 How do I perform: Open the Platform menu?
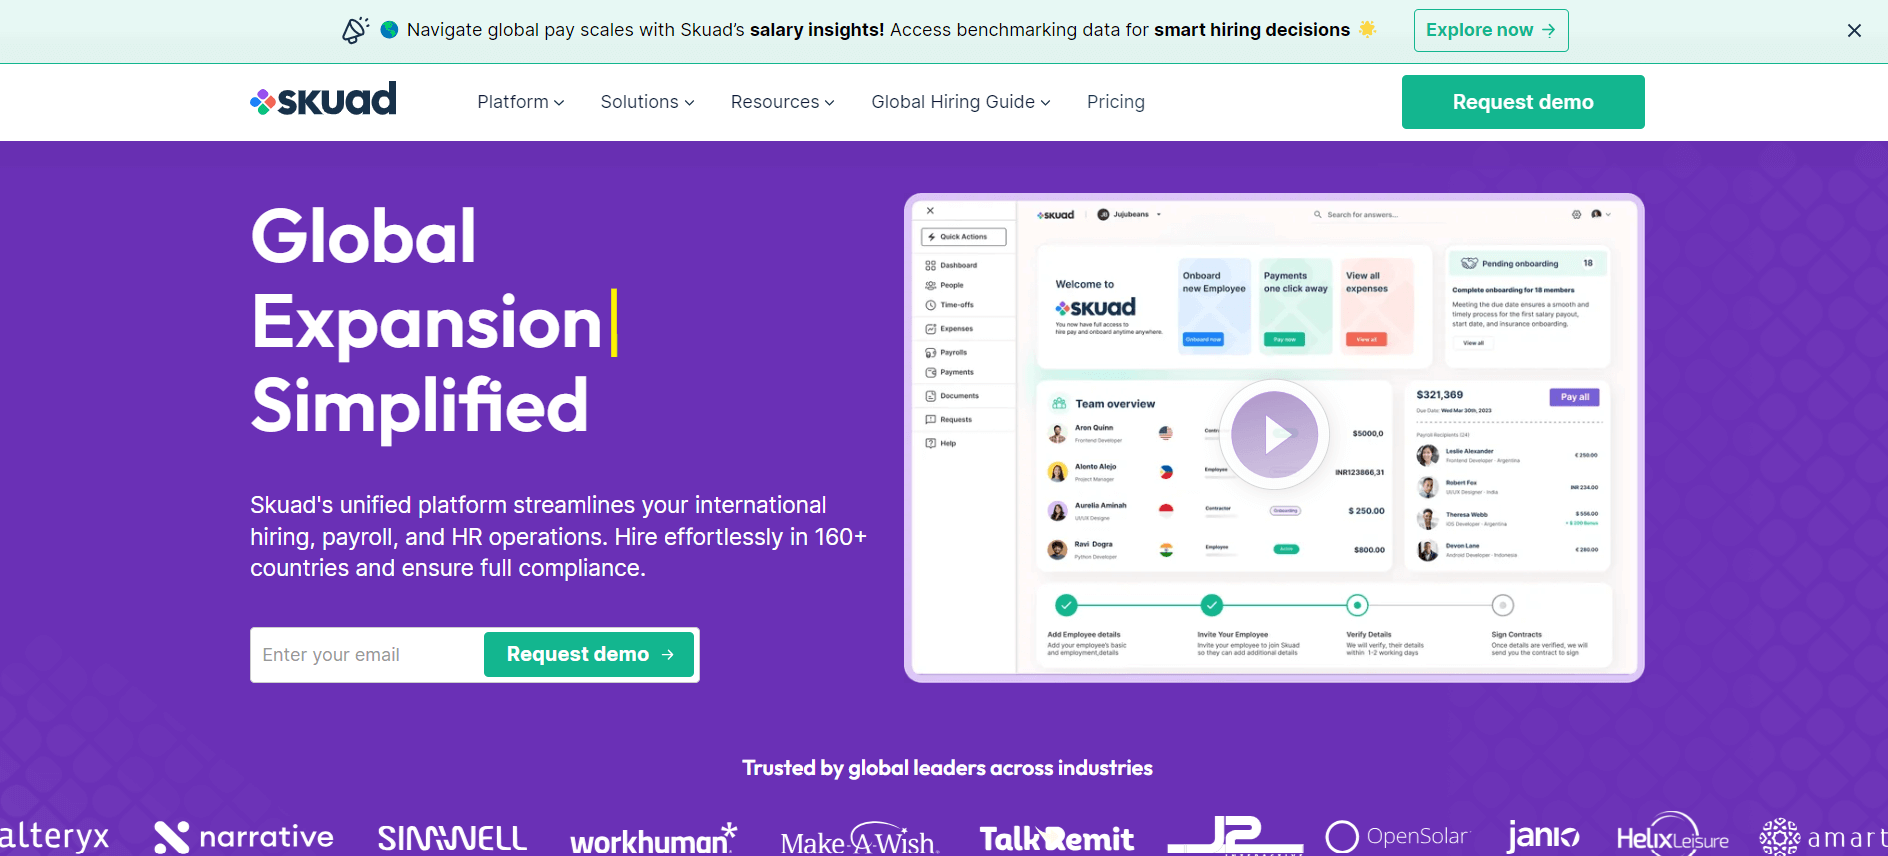(520, 102)
